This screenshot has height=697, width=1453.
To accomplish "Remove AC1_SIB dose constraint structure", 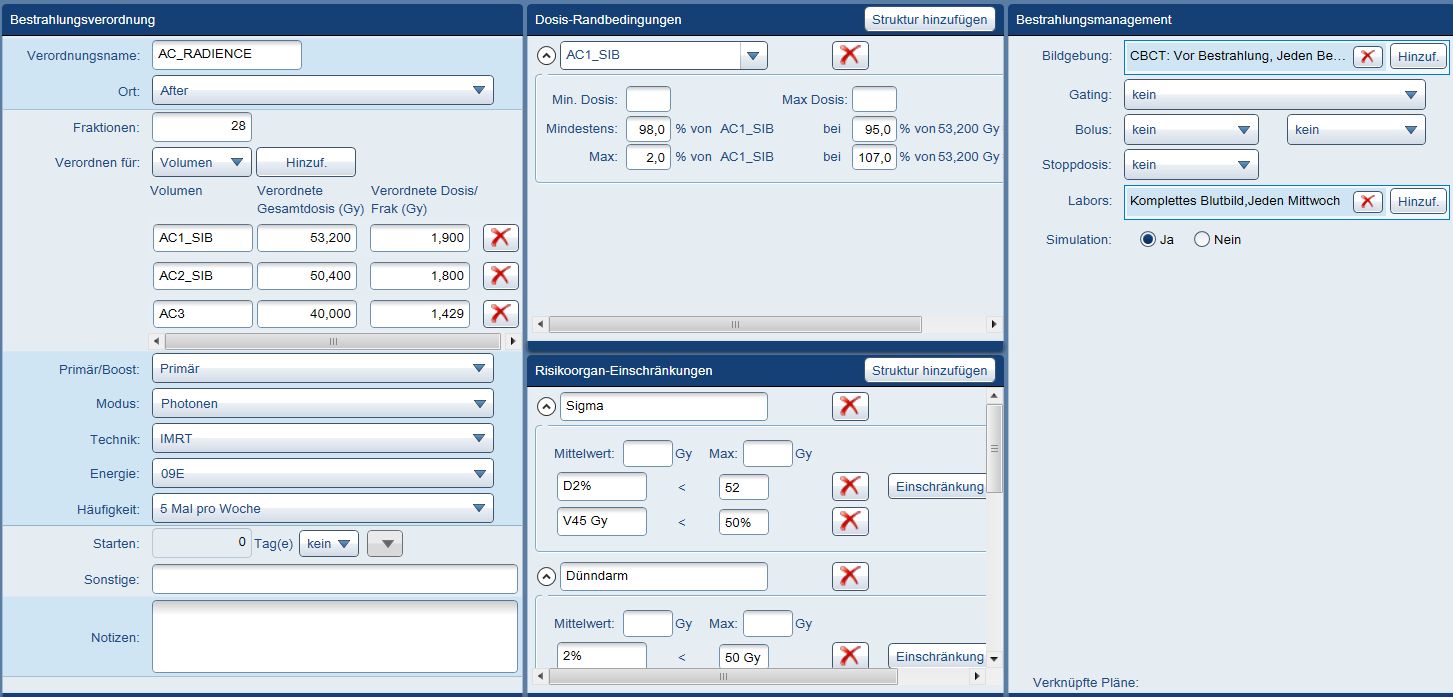I will (x=850, y=55).
